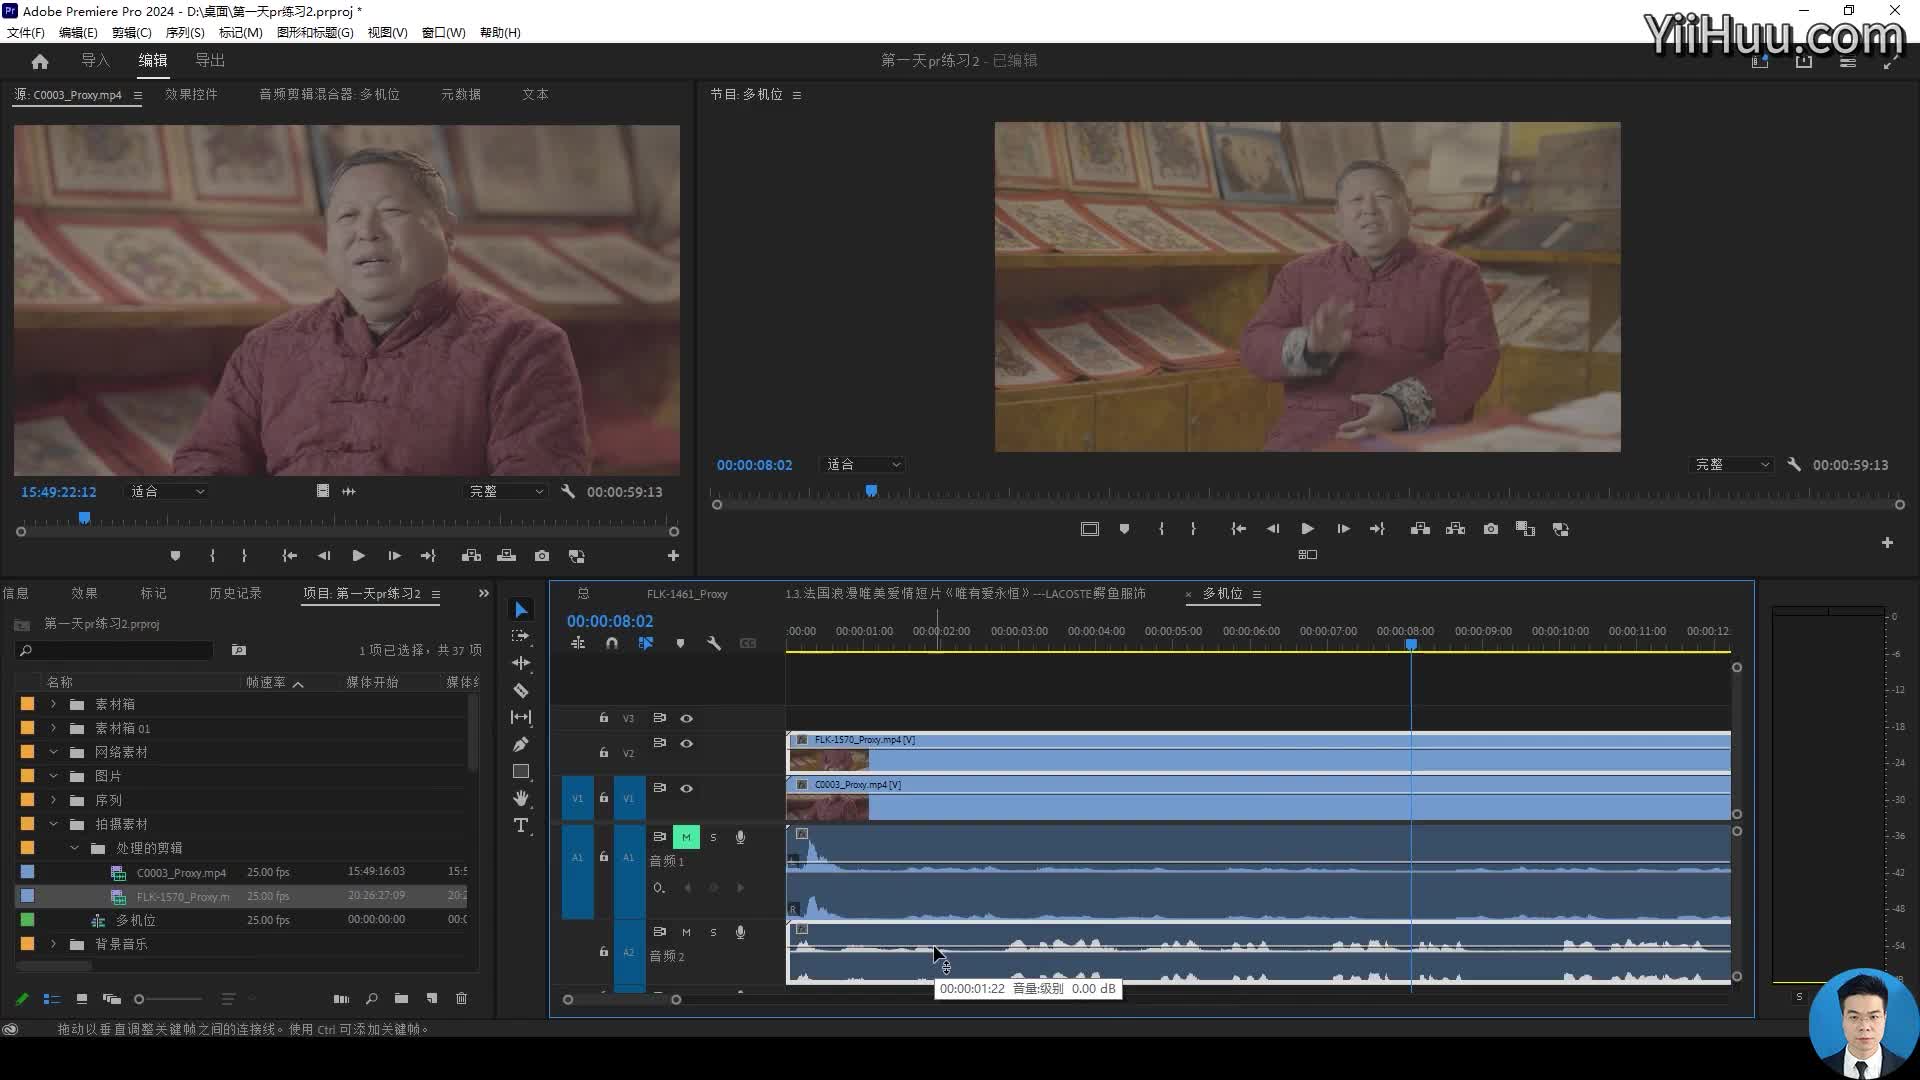Collapse the 拍摄素材 bin

[x=53, y=825]
